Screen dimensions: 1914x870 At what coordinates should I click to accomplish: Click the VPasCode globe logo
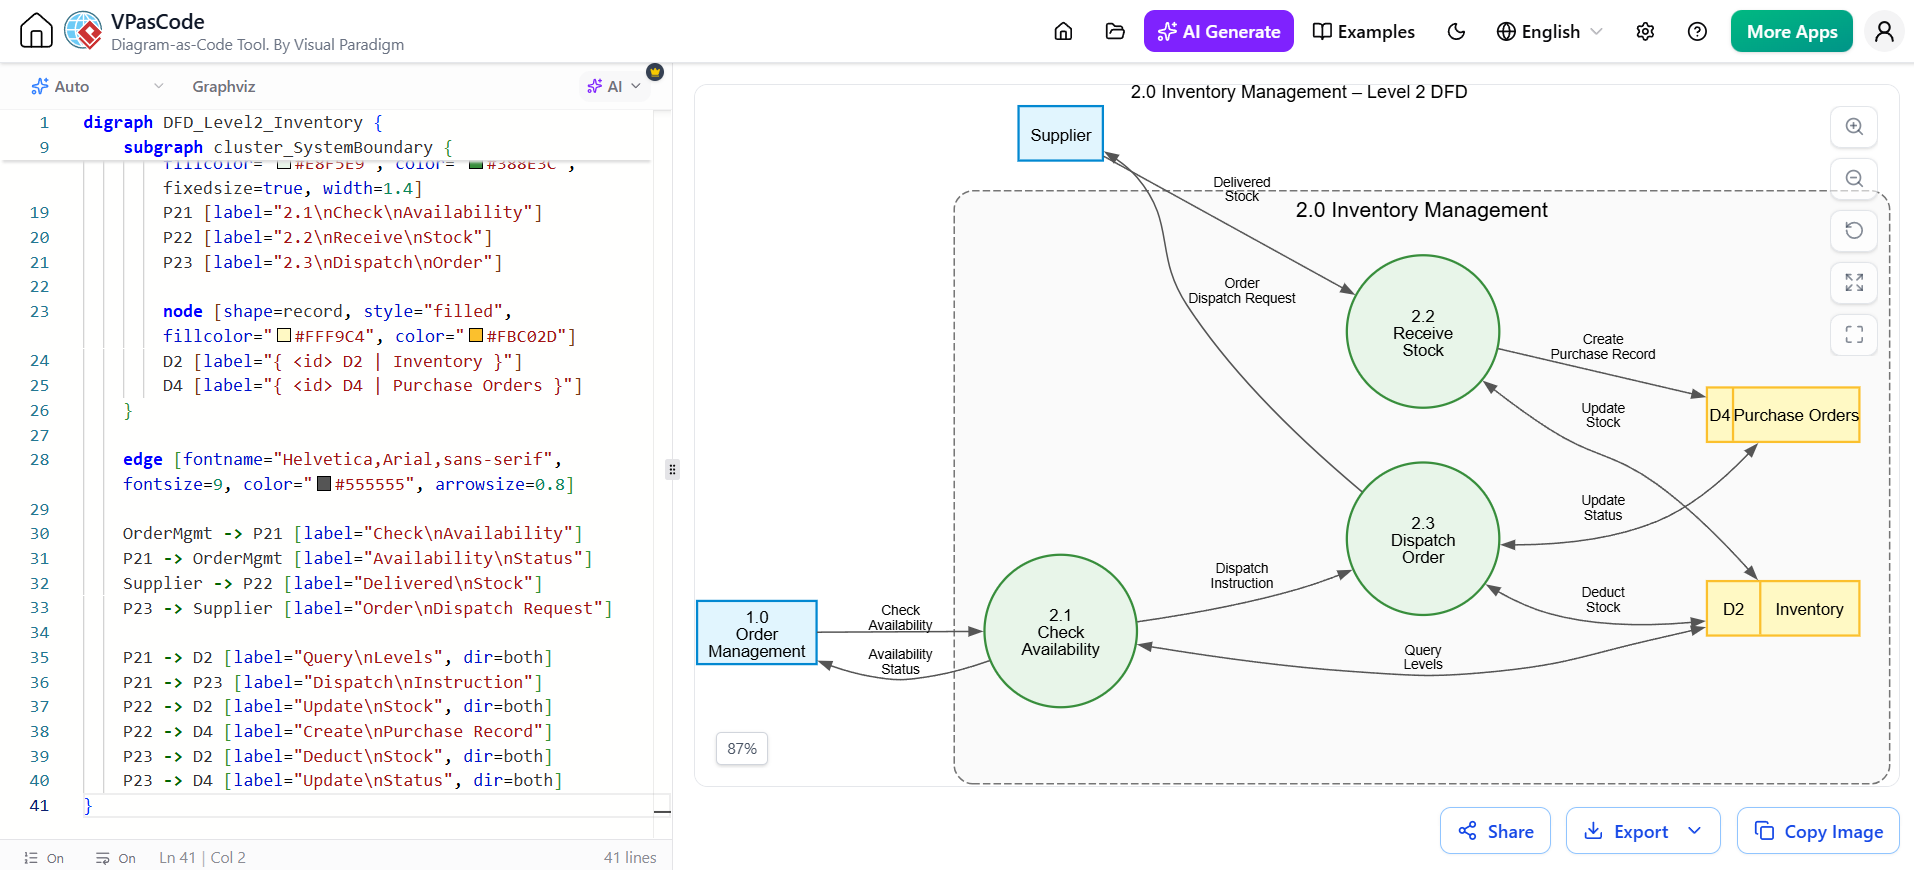(x=83, y=31)
